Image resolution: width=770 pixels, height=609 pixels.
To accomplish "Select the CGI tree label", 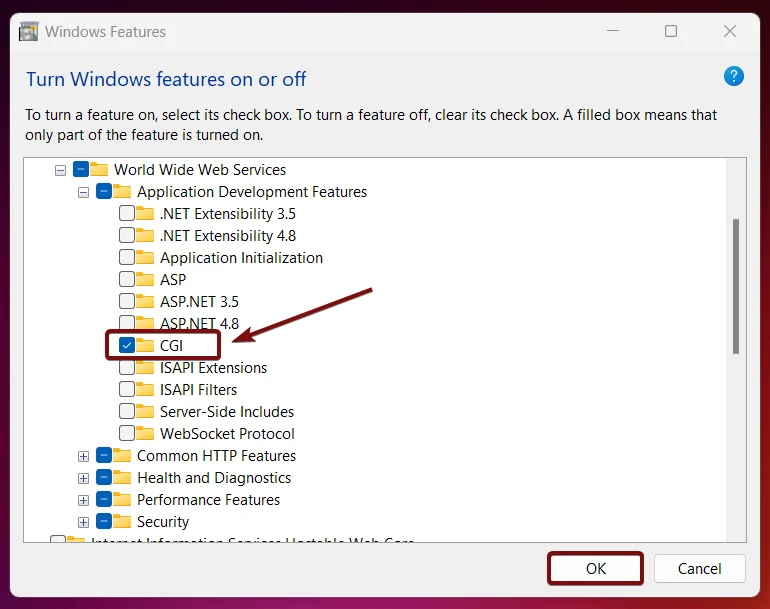I will 171,346.
